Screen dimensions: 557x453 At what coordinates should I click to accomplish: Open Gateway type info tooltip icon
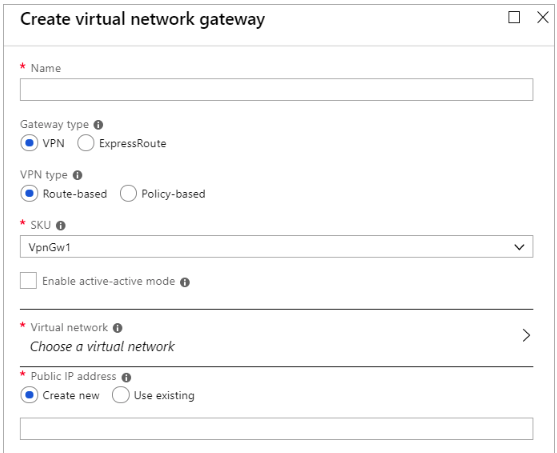point(98,125)
